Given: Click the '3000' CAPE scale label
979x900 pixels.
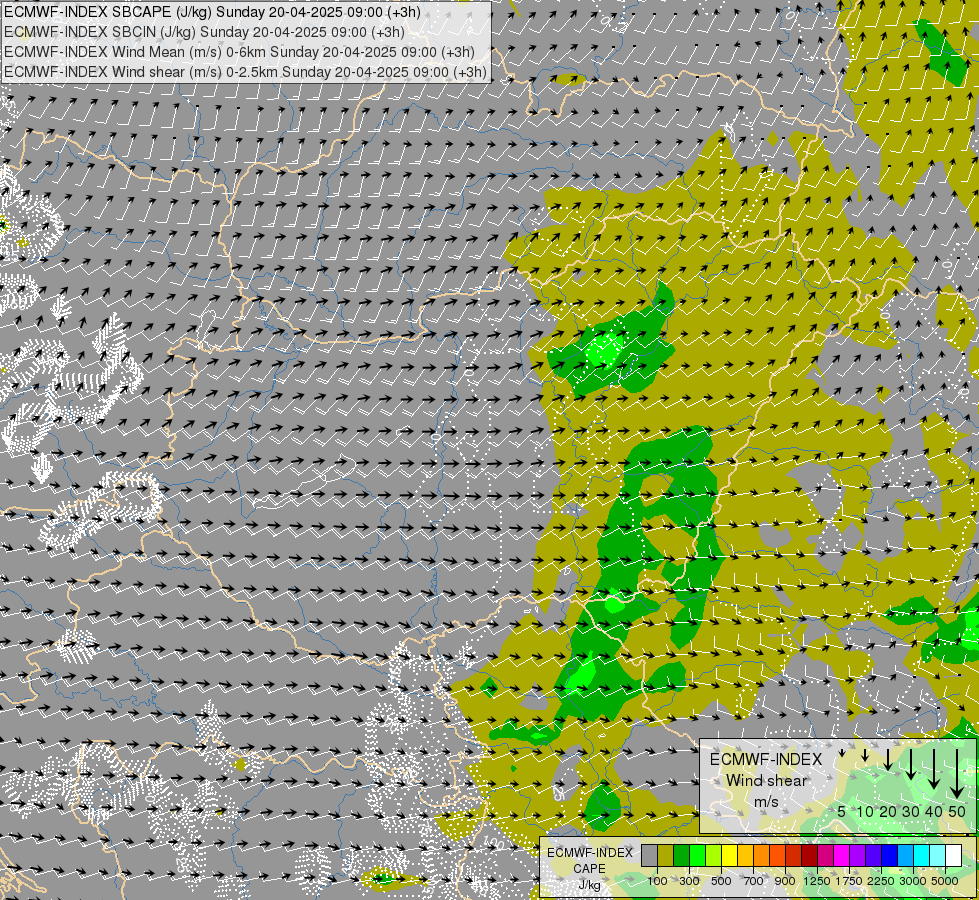Looking at the screenshot, I should 913,881.
